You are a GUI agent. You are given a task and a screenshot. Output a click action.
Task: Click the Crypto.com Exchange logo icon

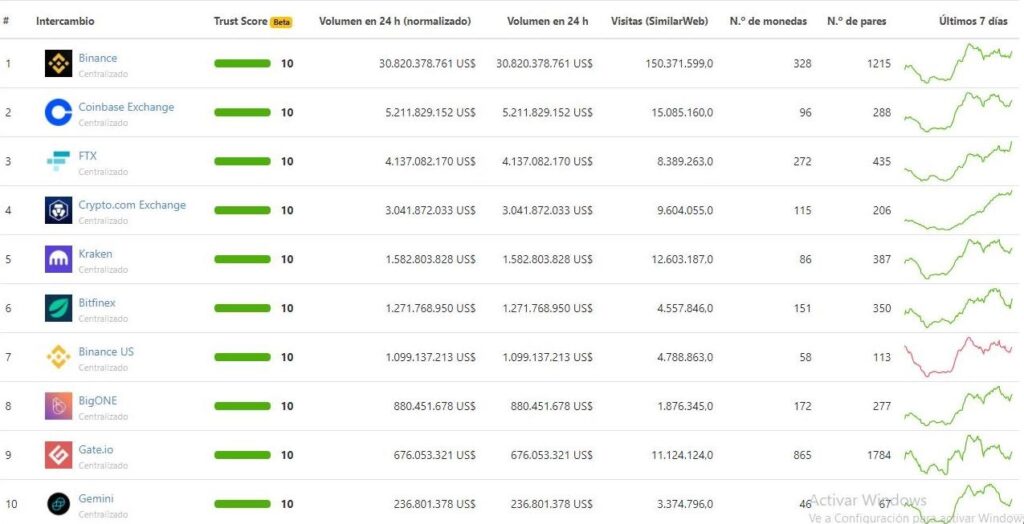click(58, 210)
